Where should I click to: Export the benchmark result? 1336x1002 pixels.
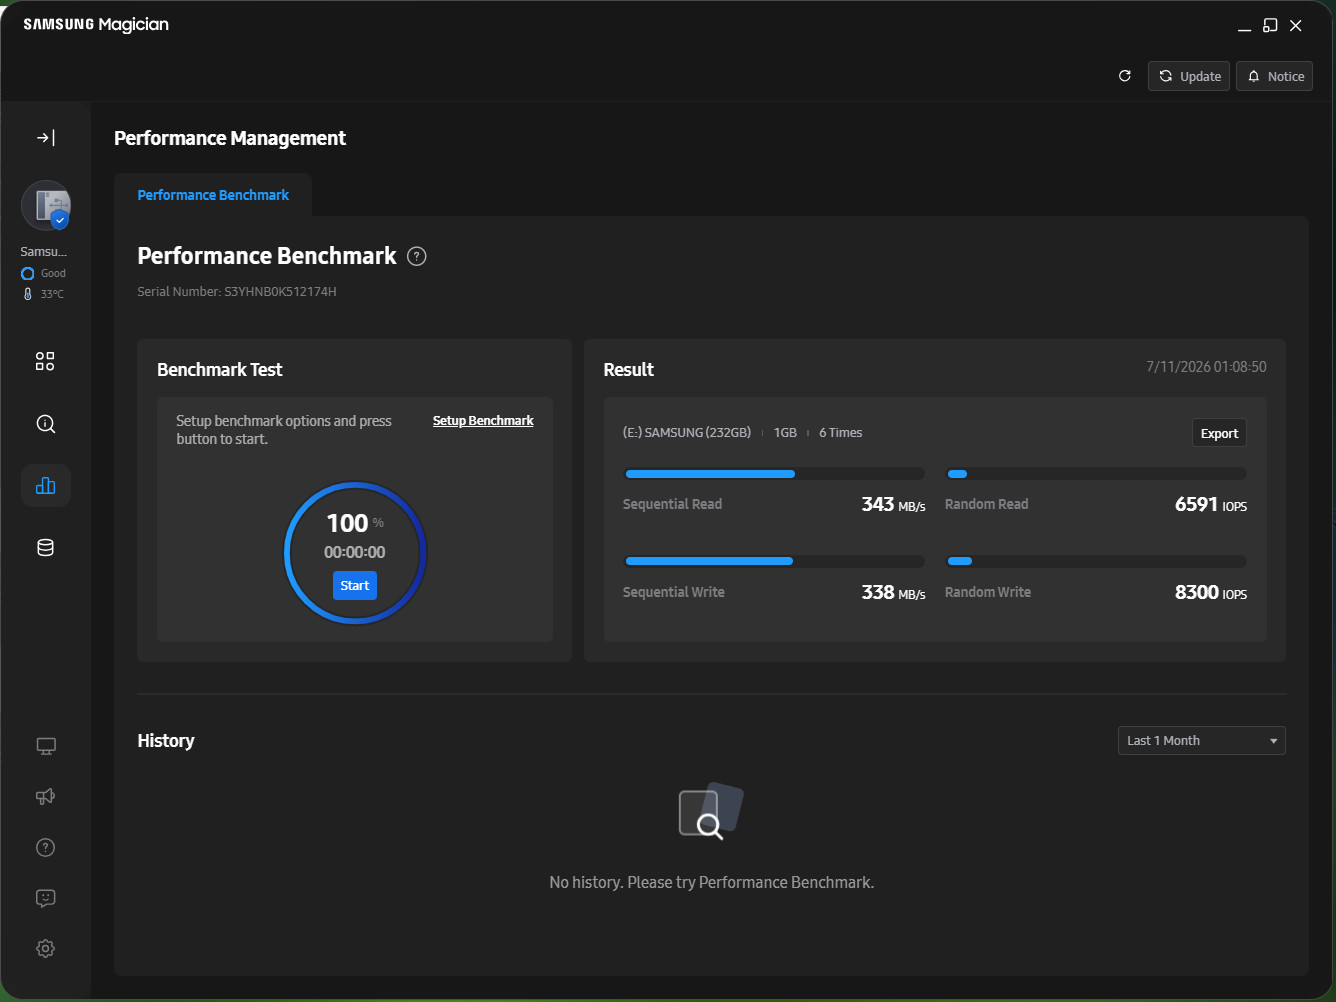pyautogui.click(x=1219, y=433)
